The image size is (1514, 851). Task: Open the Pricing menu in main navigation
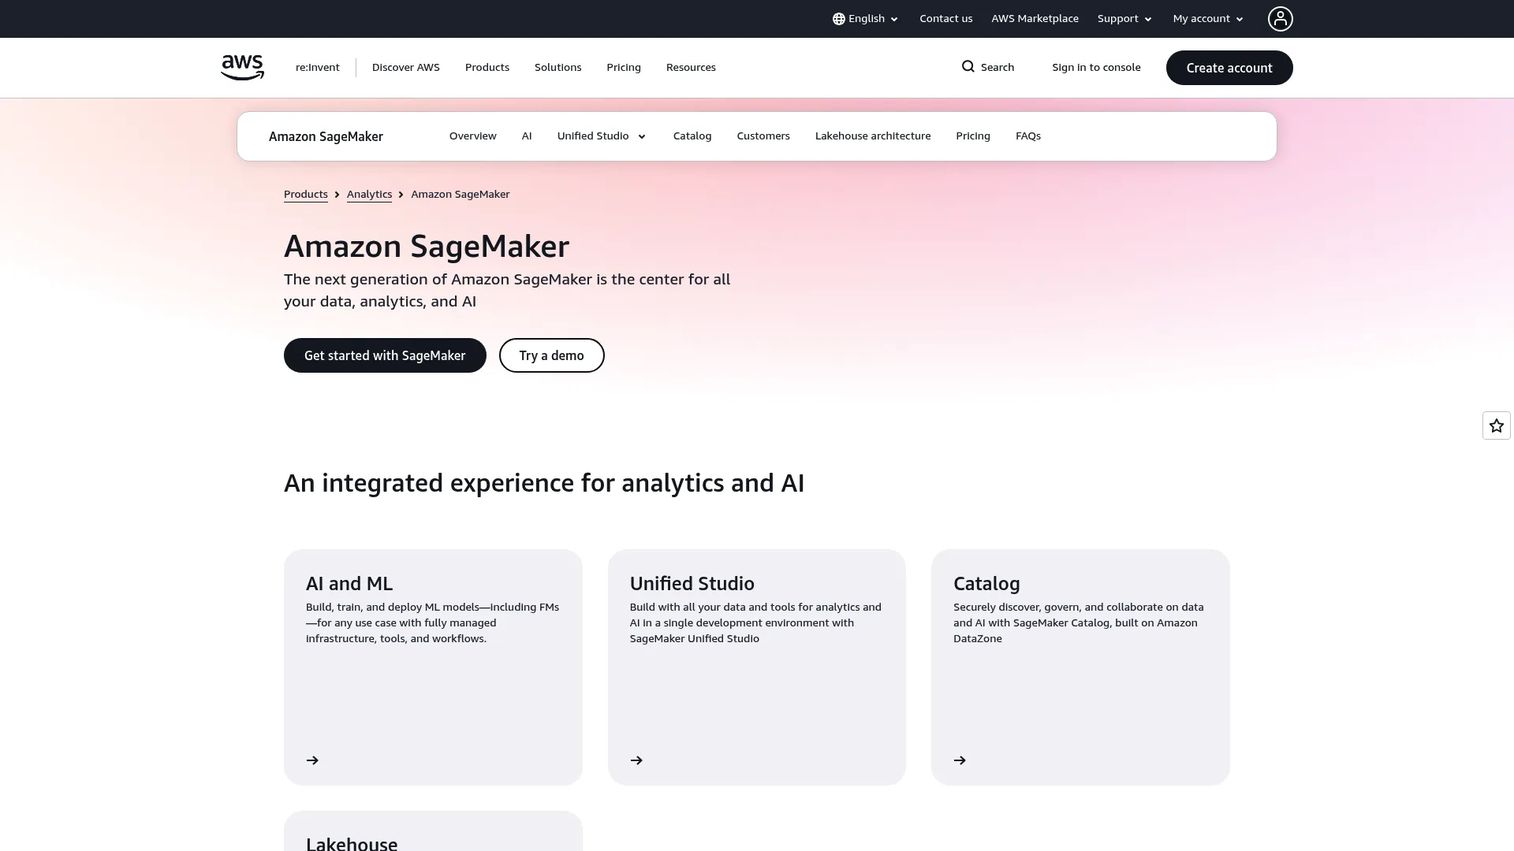(x=624, y=67)
